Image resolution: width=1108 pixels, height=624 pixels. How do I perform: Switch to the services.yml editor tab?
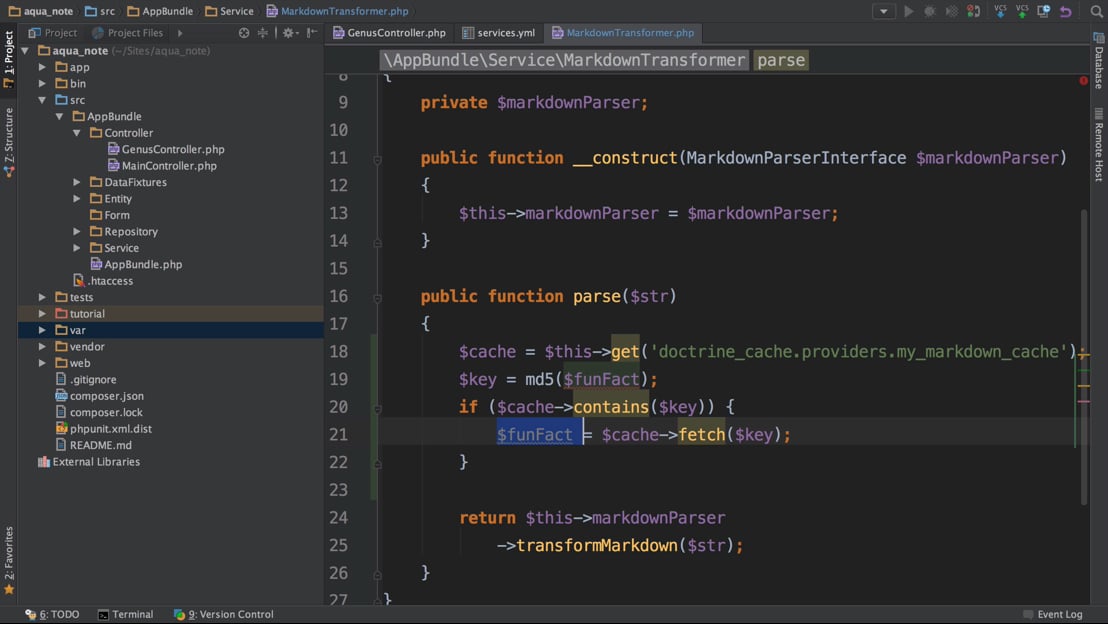click(x=498, y=33)
